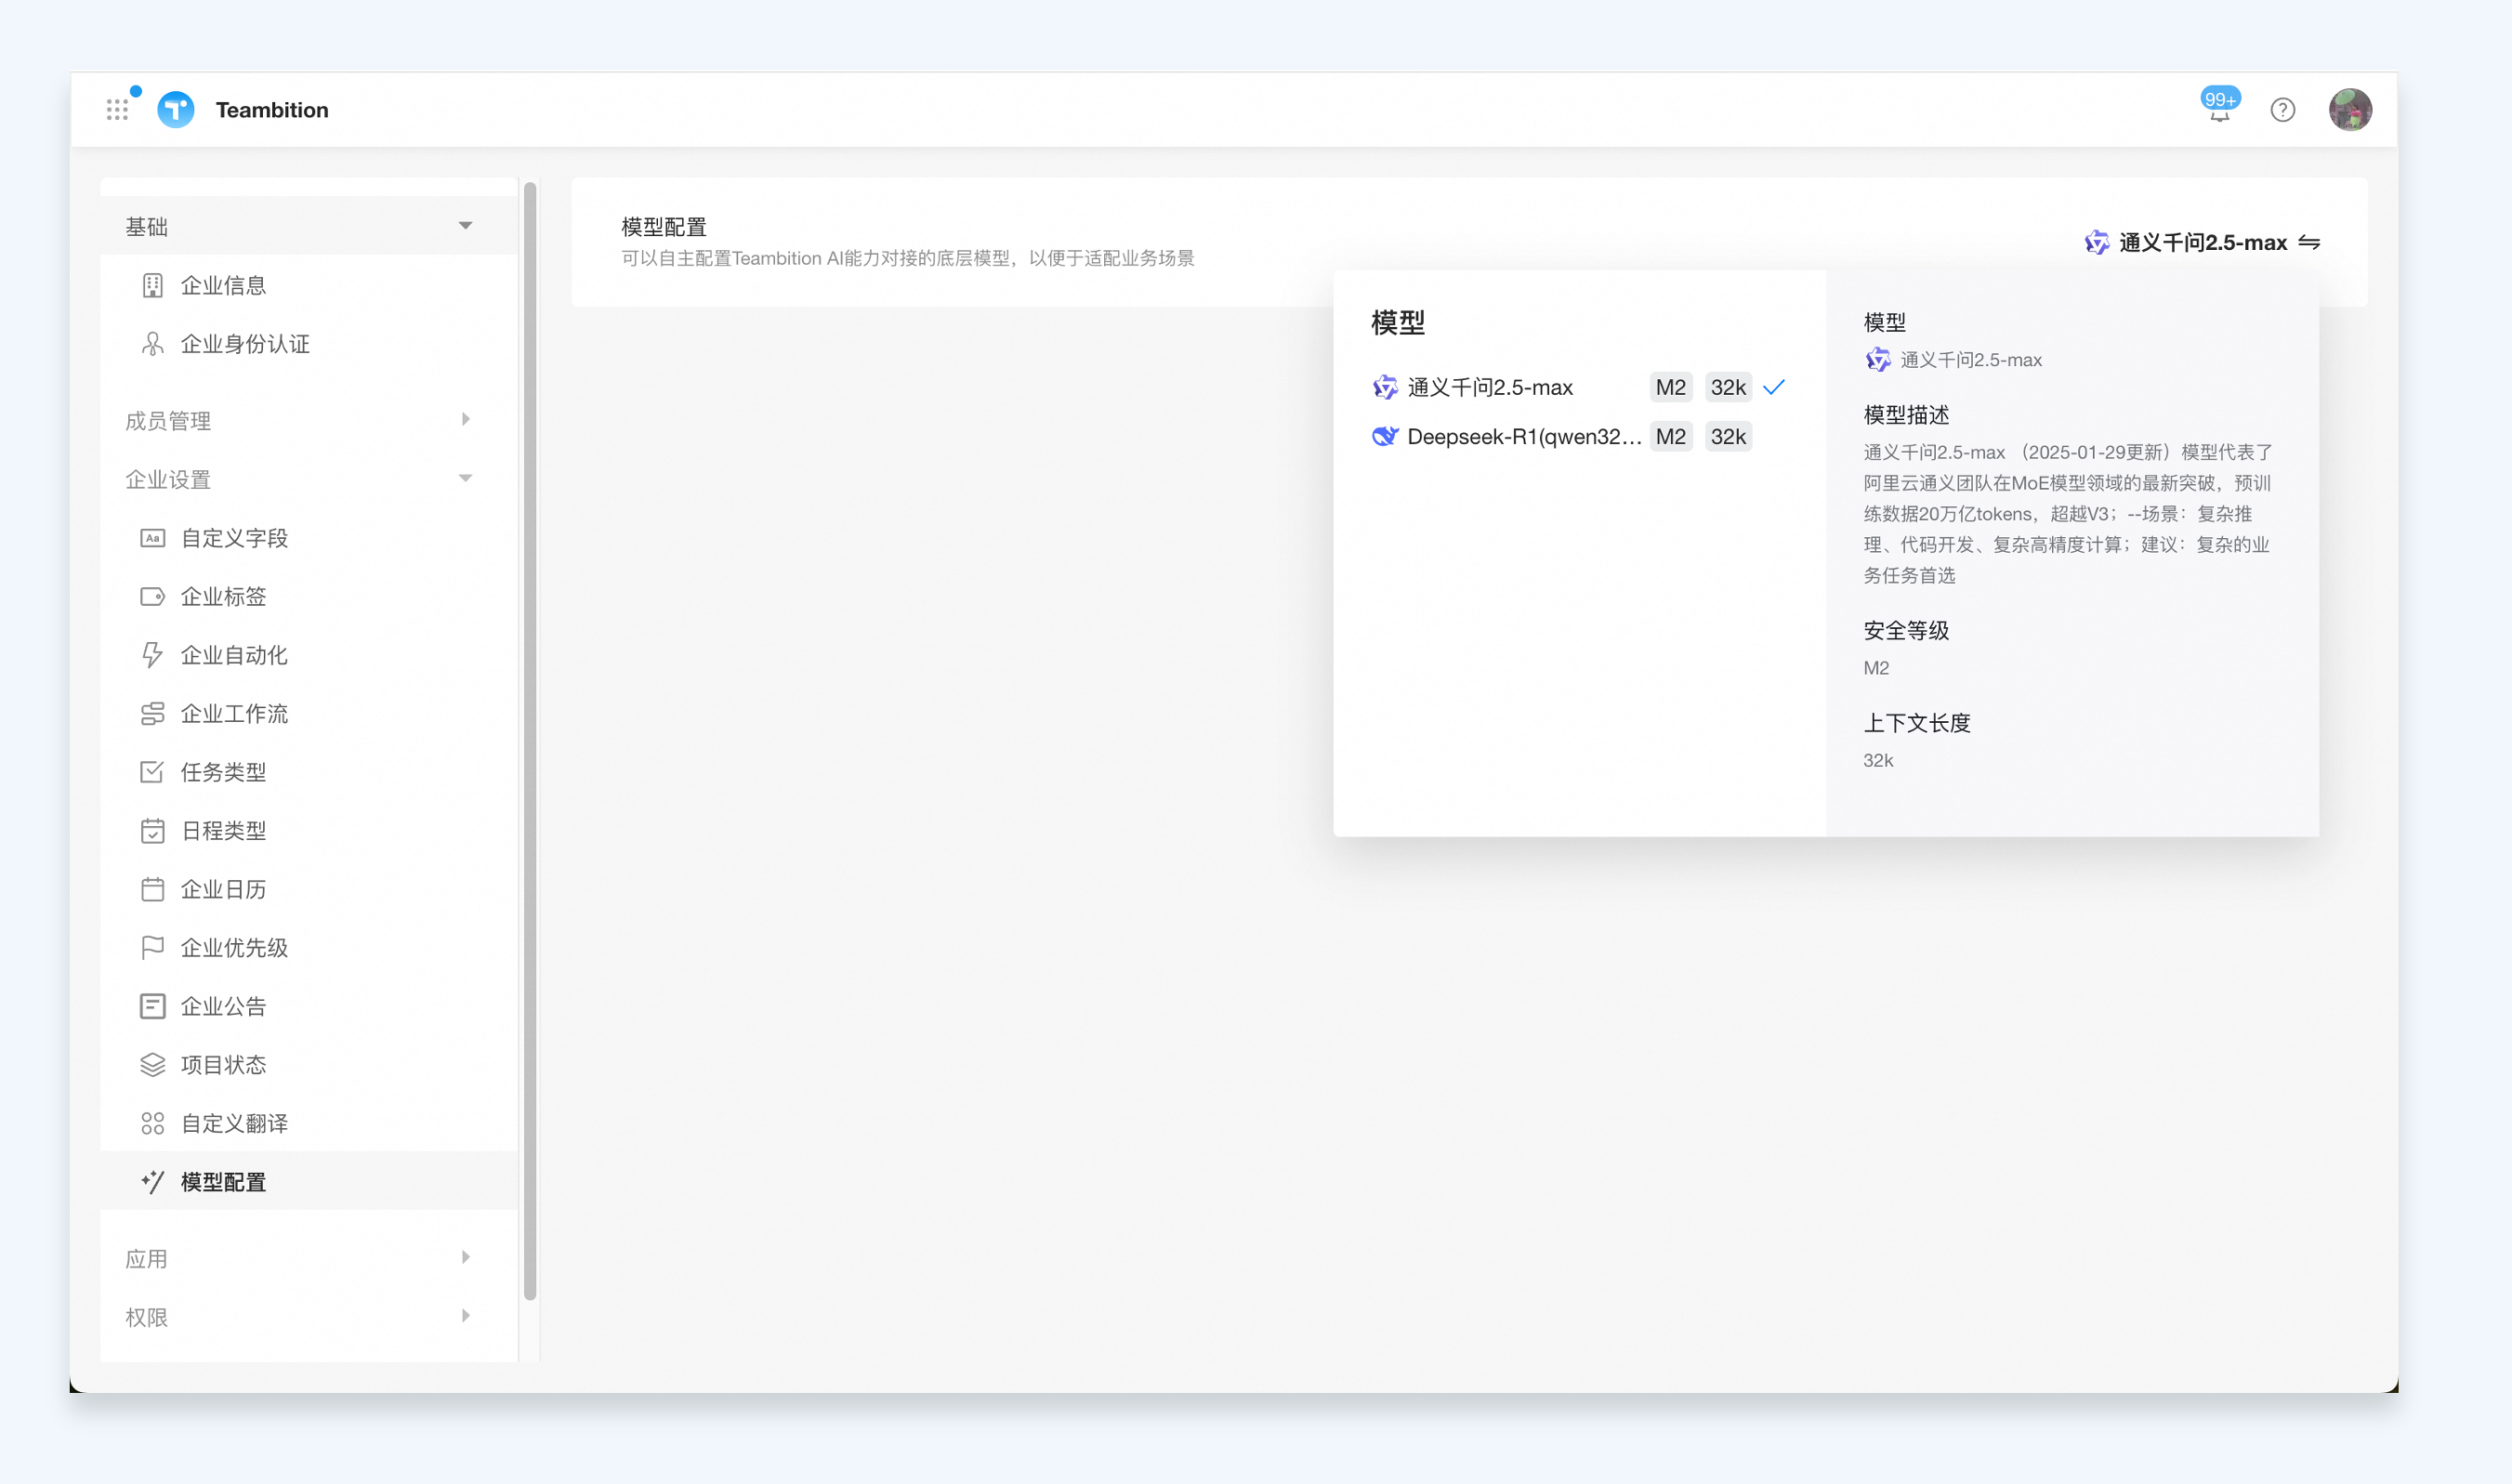Click the Qwen icon in detail panel
Image resolution: width=2512 pixels, height=1484 pixels.
[x=1878, y=360]
